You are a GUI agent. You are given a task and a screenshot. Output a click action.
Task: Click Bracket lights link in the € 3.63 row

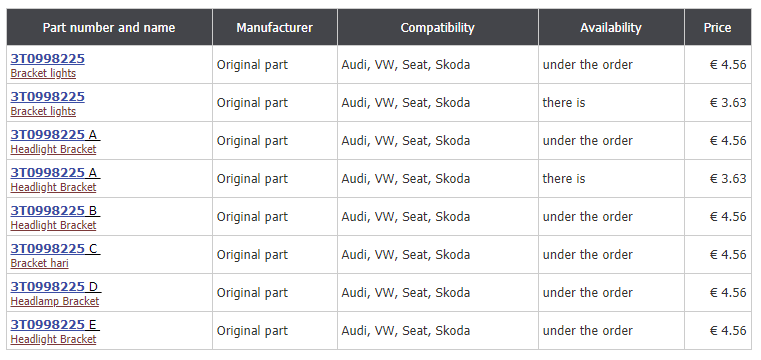coord(43,111)
